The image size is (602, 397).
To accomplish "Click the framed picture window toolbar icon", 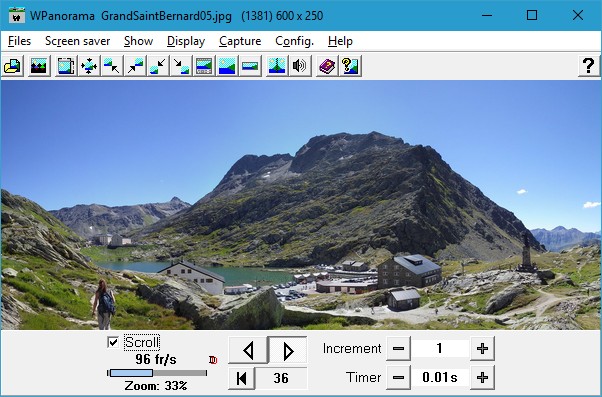I will point(66,66).
